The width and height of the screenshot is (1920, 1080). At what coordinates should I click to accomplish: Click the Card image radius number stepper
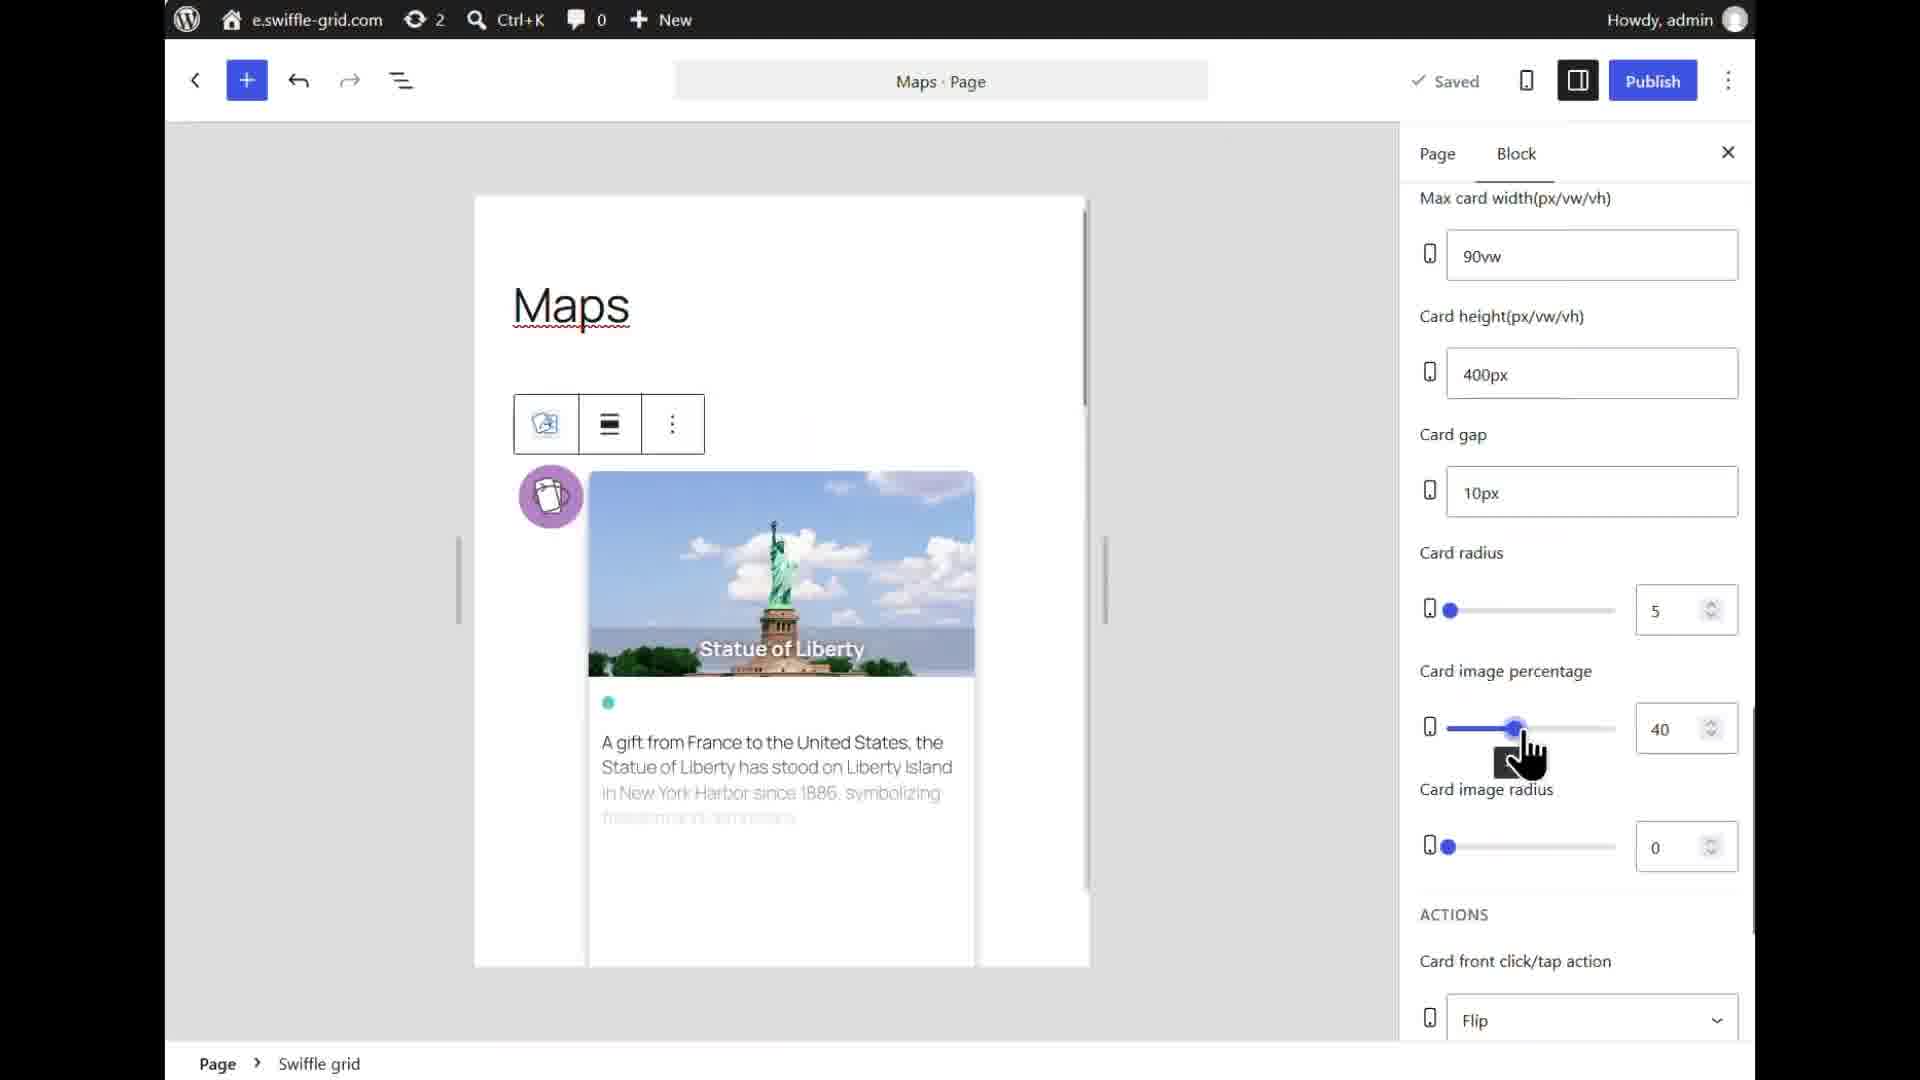[x=1711, y=847]
